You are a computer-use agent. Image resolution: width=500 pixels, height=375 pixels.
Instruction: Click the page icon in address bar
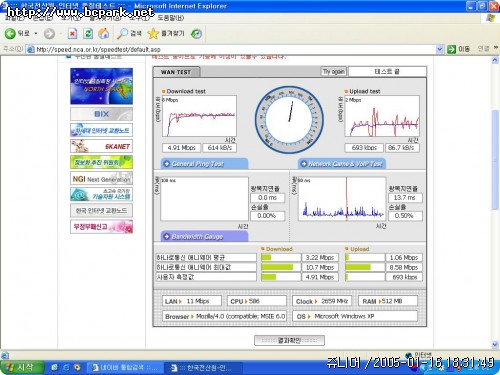click(x=30, y=49)
